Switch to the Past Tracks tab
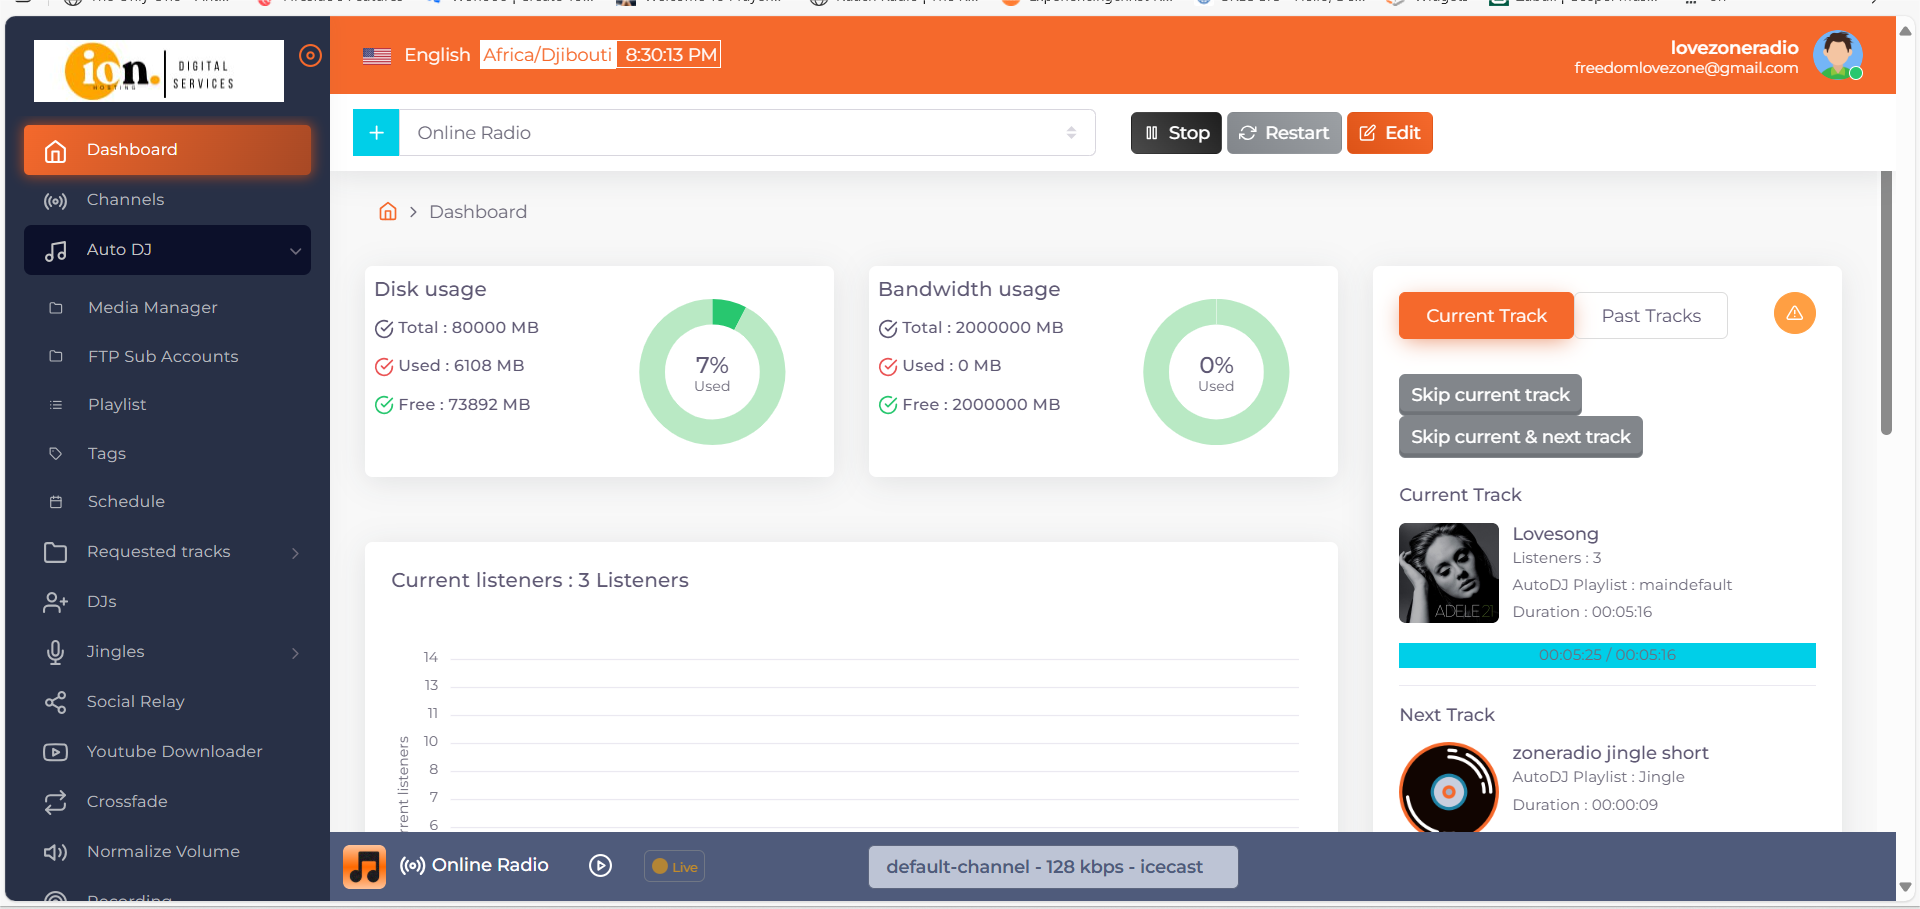 pos(1651,316)
